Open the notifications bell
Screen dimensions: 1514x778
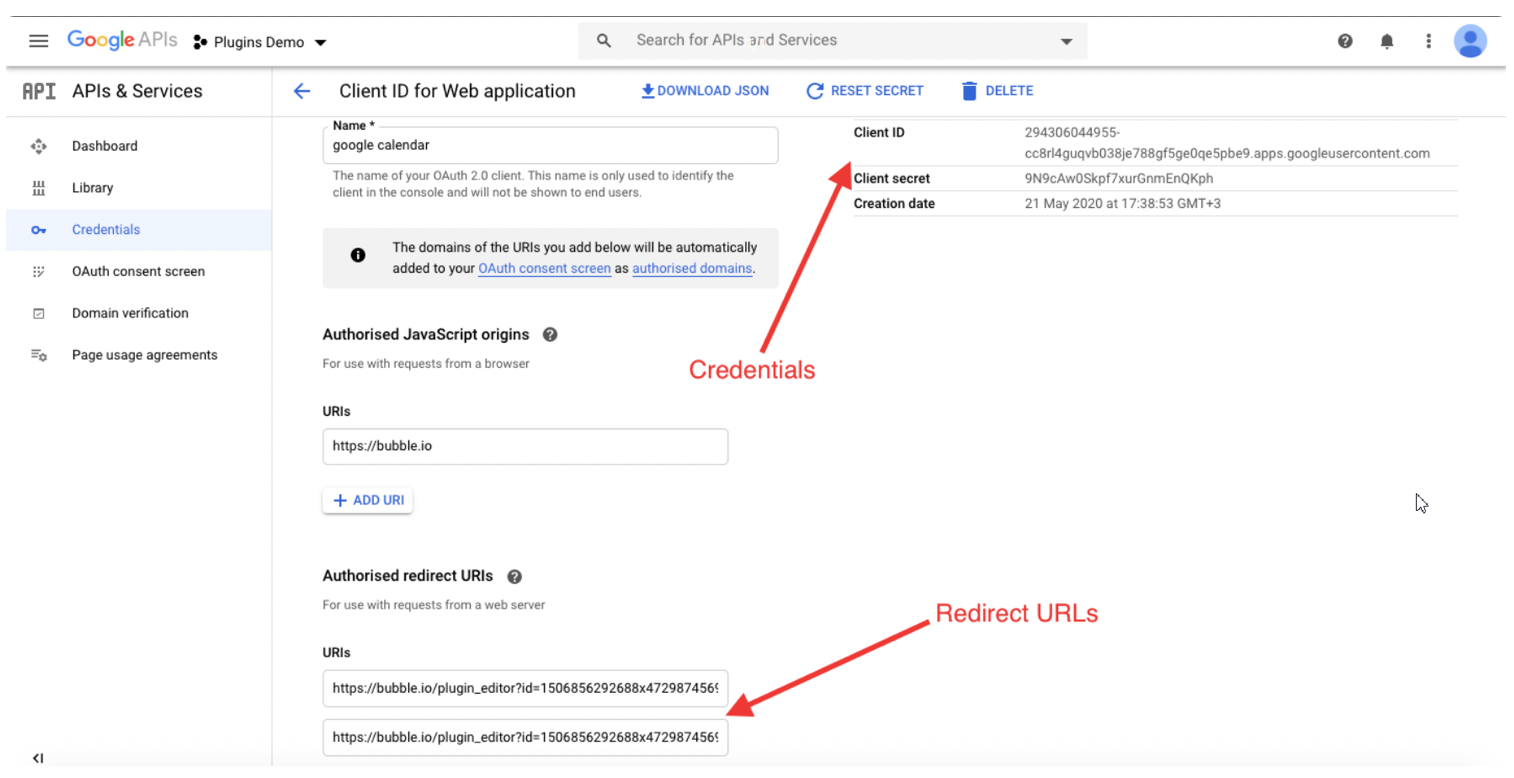tap(1387, 41)
